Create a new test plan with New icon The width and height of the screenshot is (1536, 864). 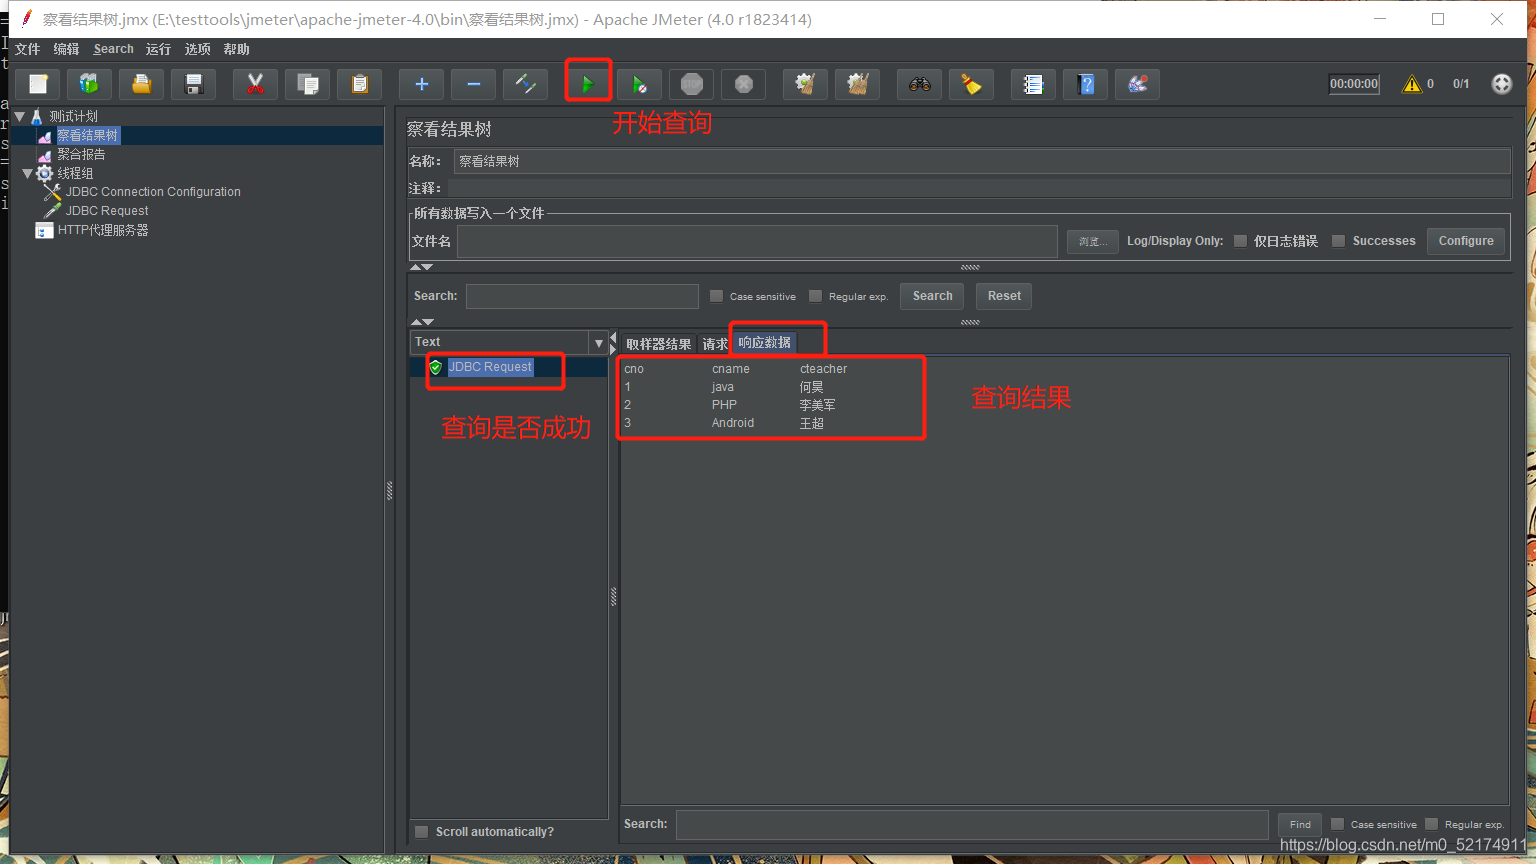coord(38,85)
